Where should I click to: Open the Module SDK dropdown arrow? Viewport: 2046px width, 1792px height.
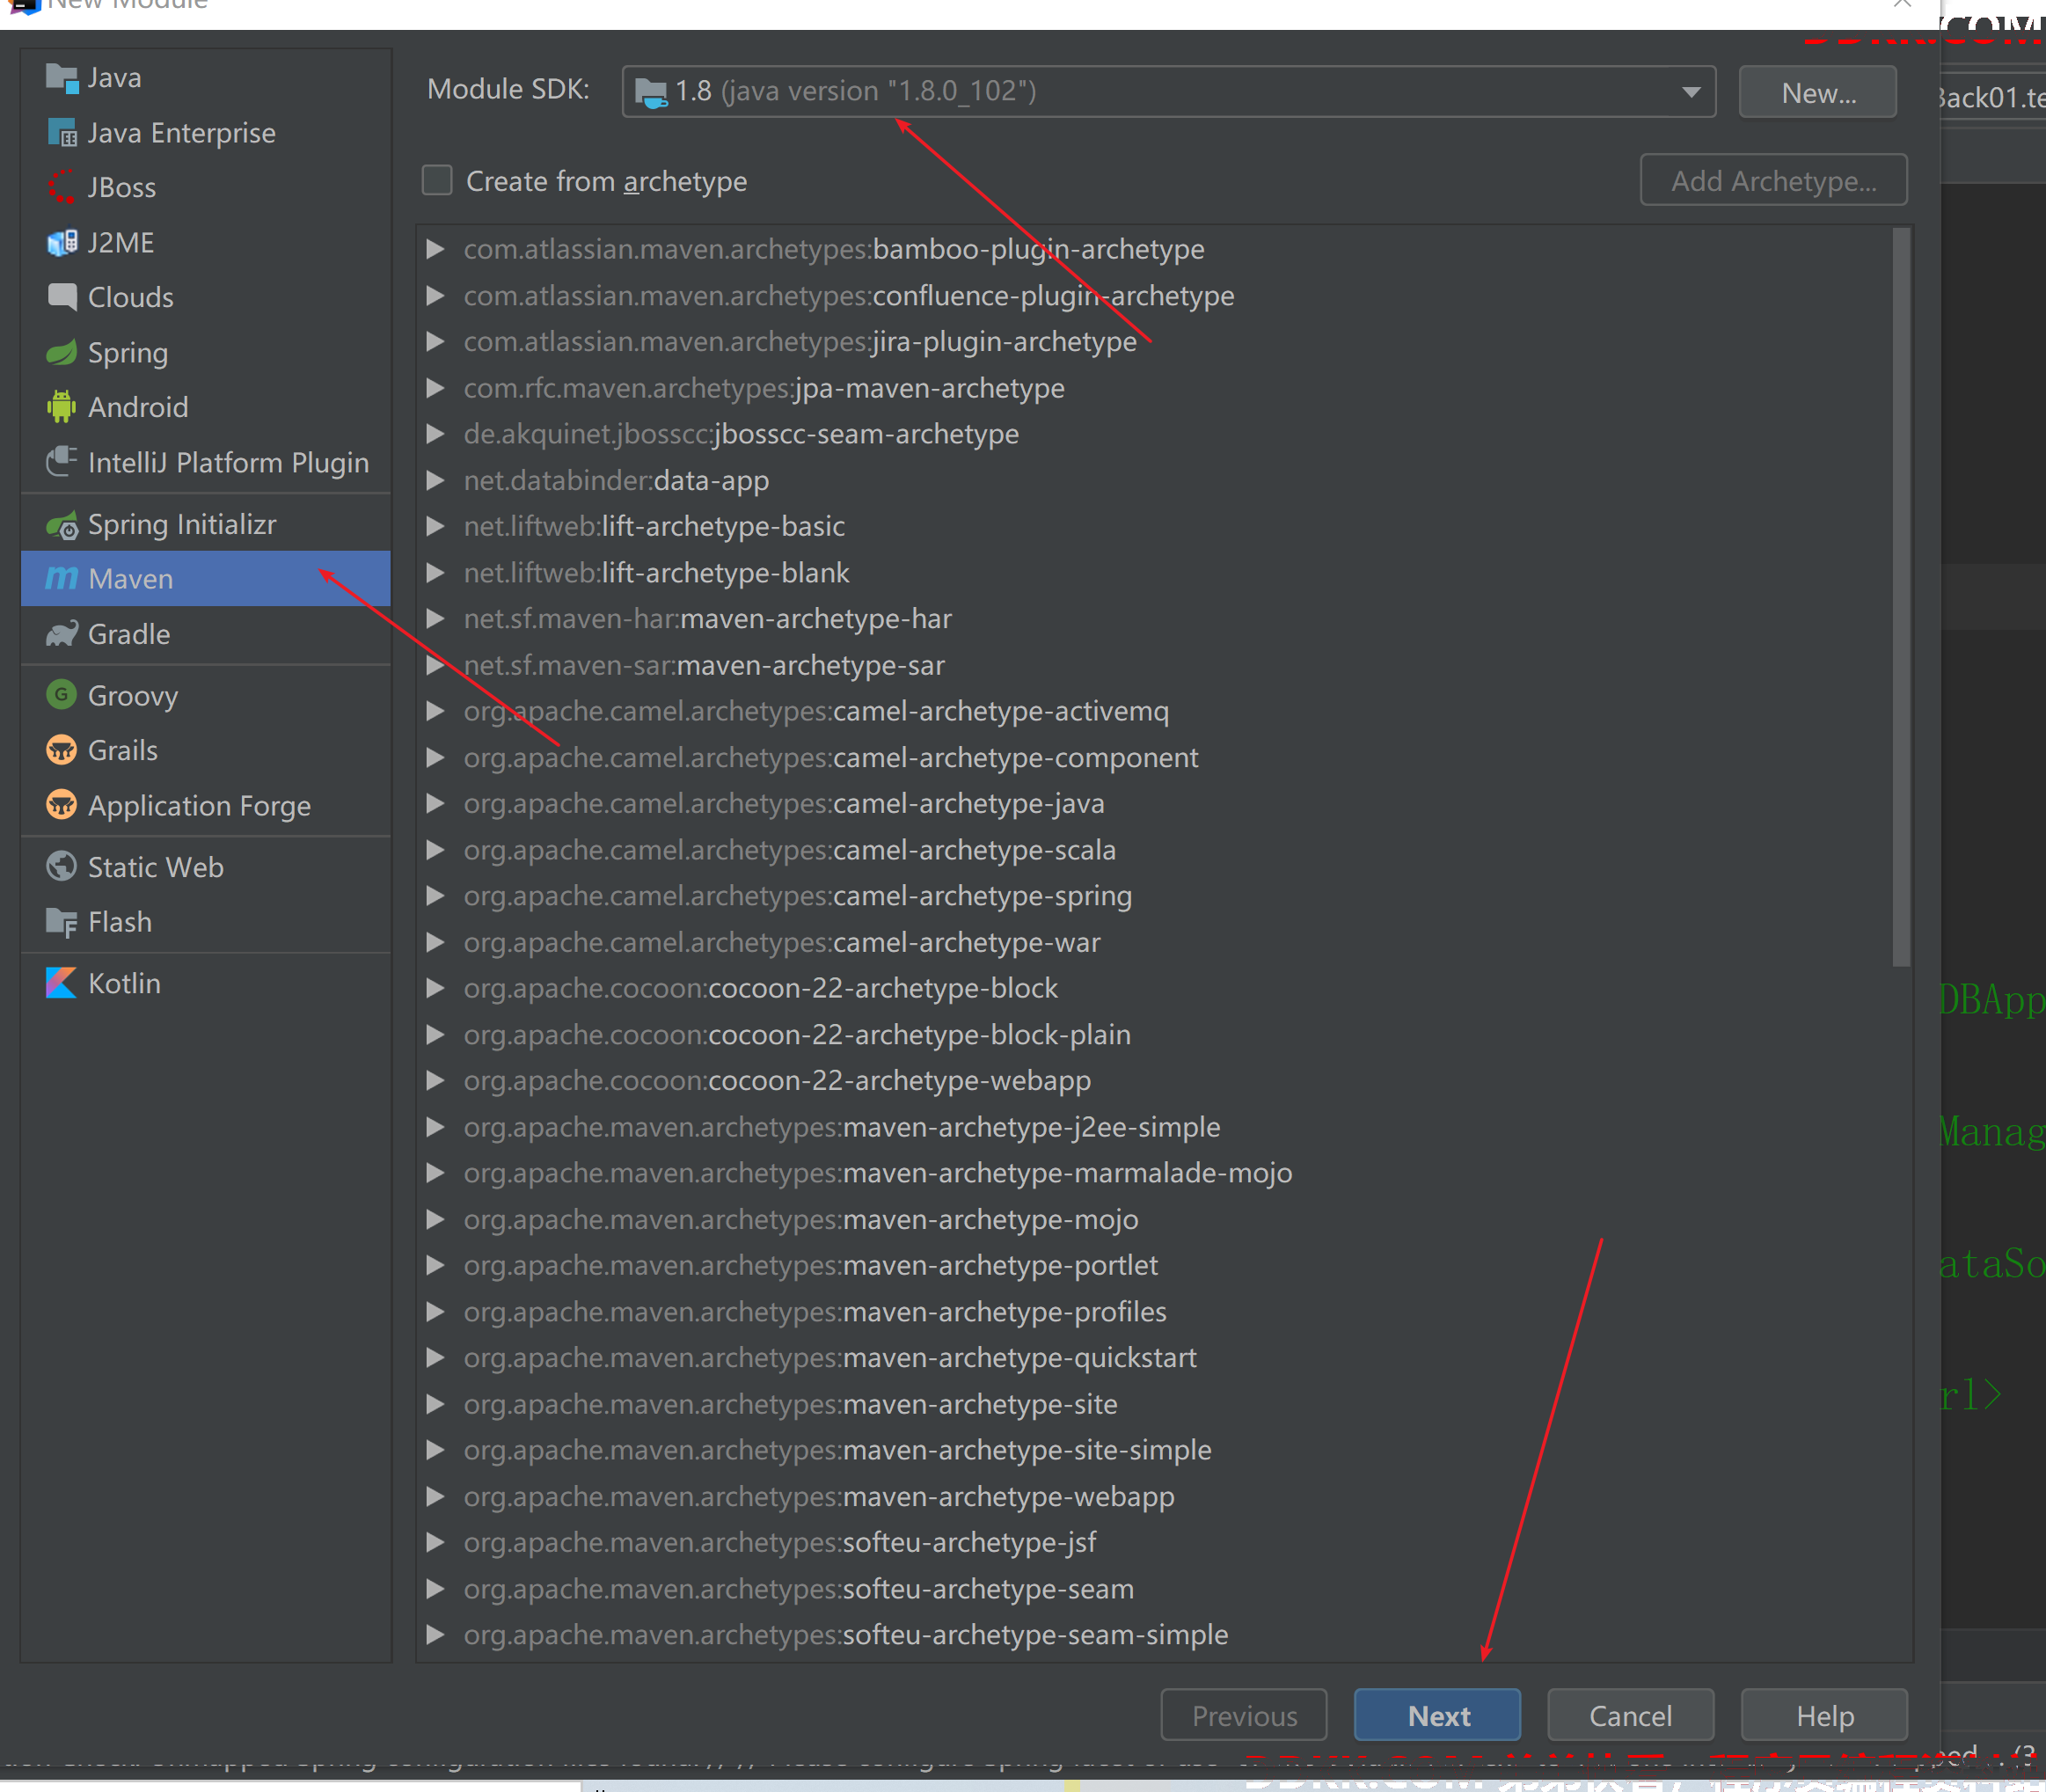(x=1690, y=92)
